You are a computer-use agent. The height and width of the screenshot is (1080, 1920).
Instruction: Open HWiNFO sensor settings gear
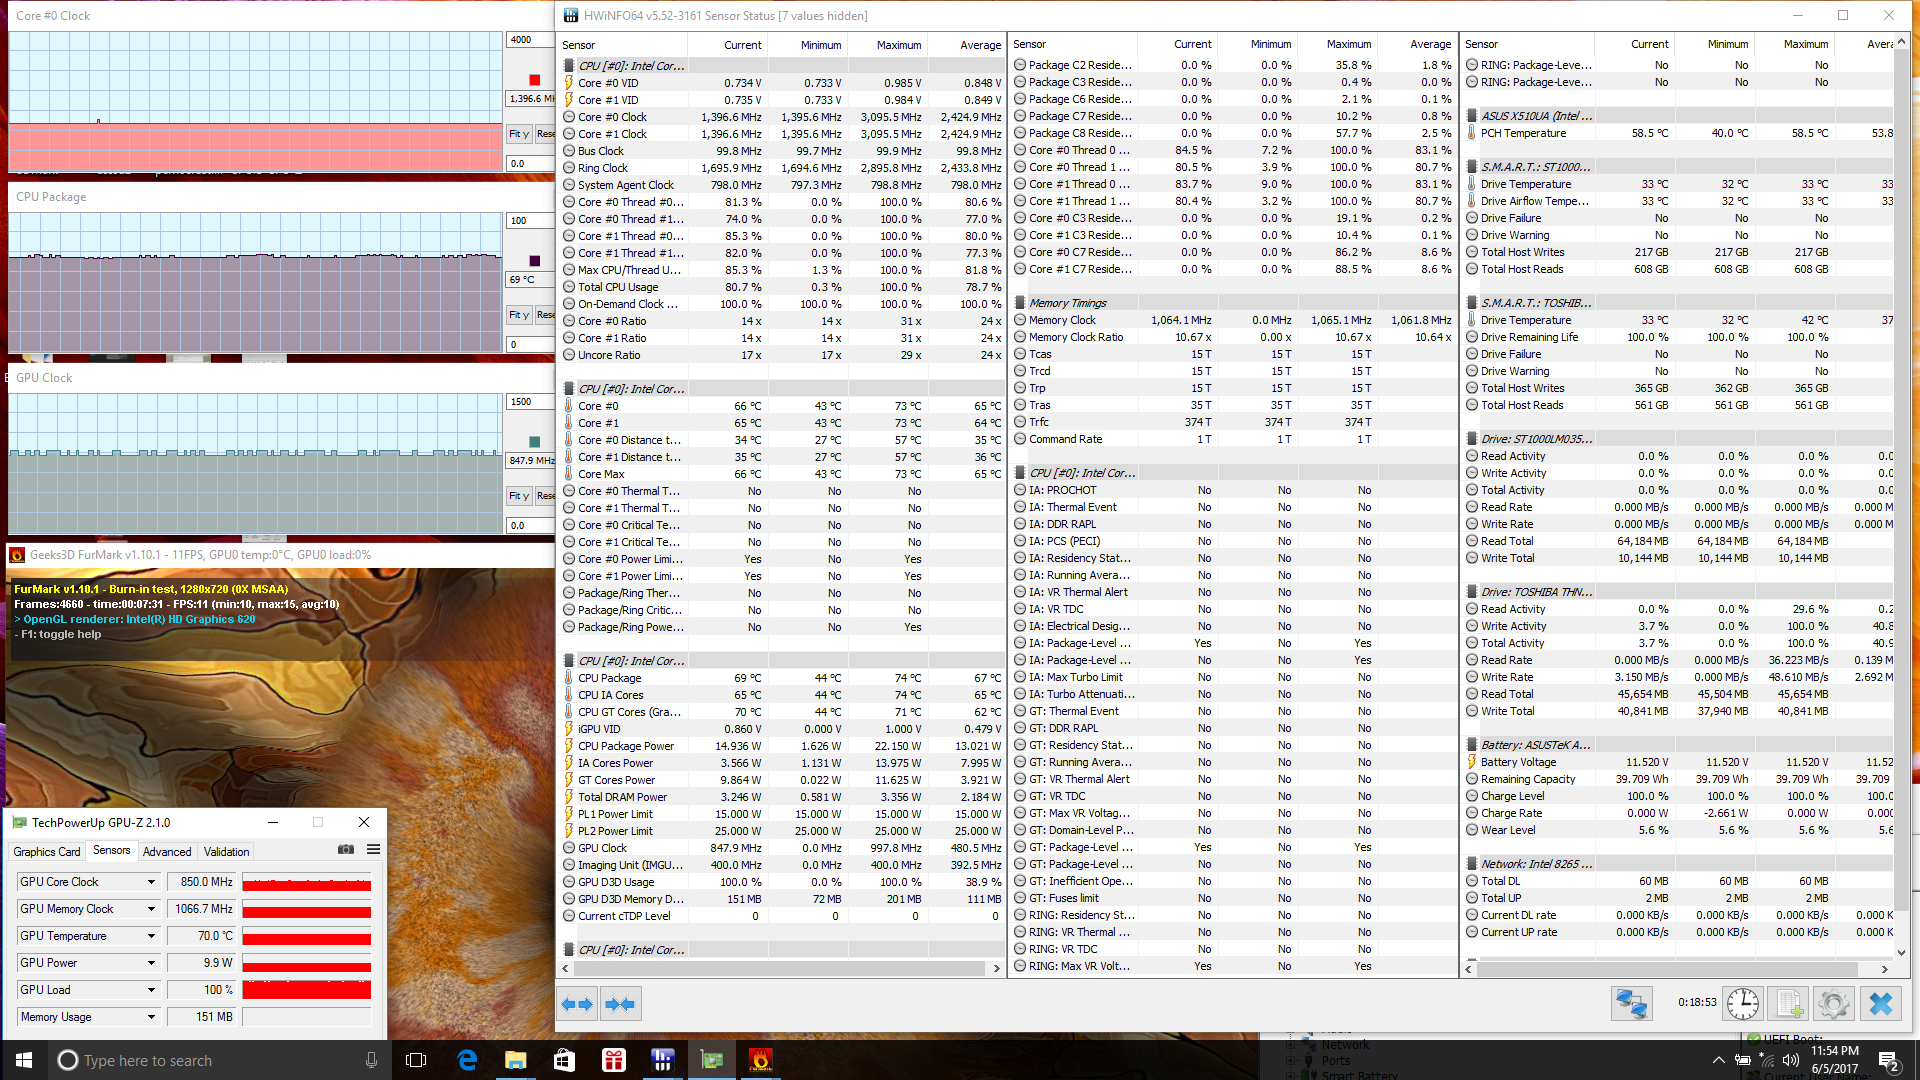coord(1834,1003)
